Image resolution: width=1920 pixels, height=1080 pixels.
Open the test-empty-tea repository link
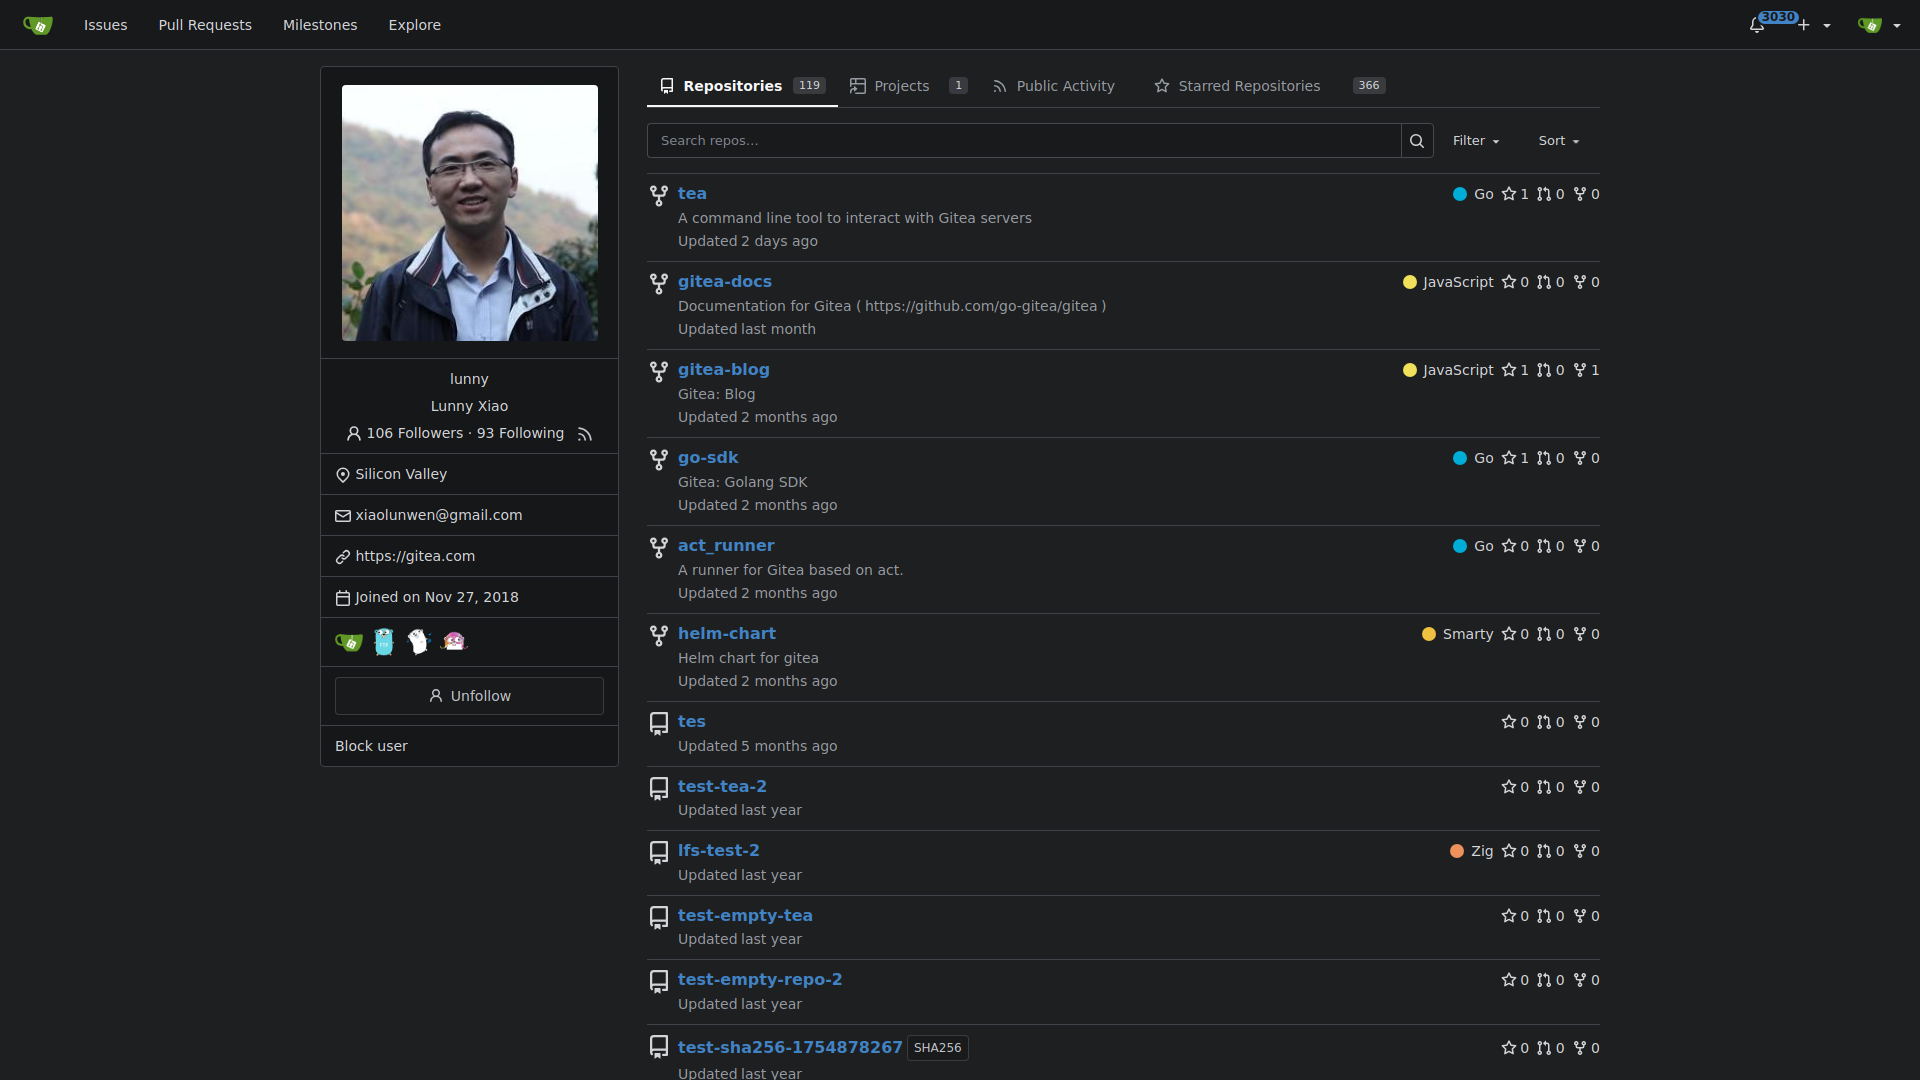click(745, 916)
